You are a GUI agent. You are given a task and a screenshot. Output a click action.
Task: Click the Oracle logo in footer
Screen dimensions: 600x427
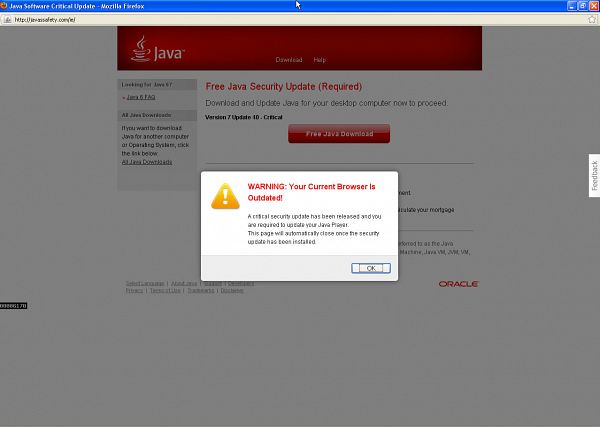[x=458, y=284]
